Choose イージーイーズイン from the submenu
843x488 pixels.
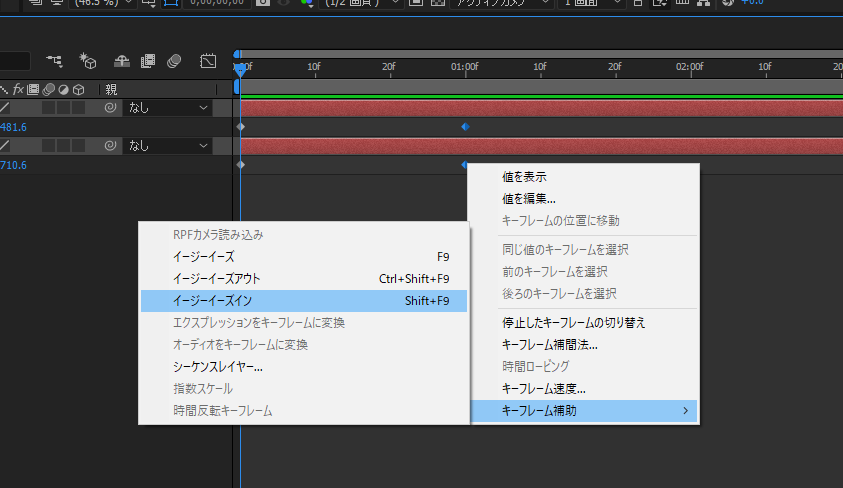pos(304,301)
